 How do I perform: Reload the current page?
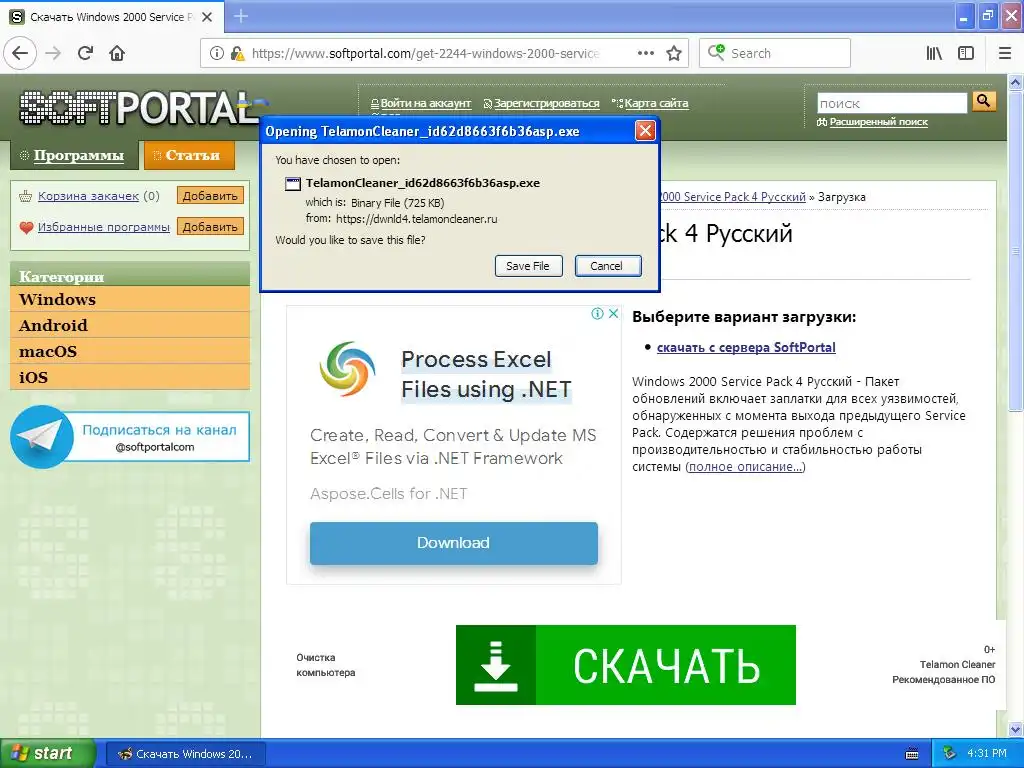pos(86,54)
